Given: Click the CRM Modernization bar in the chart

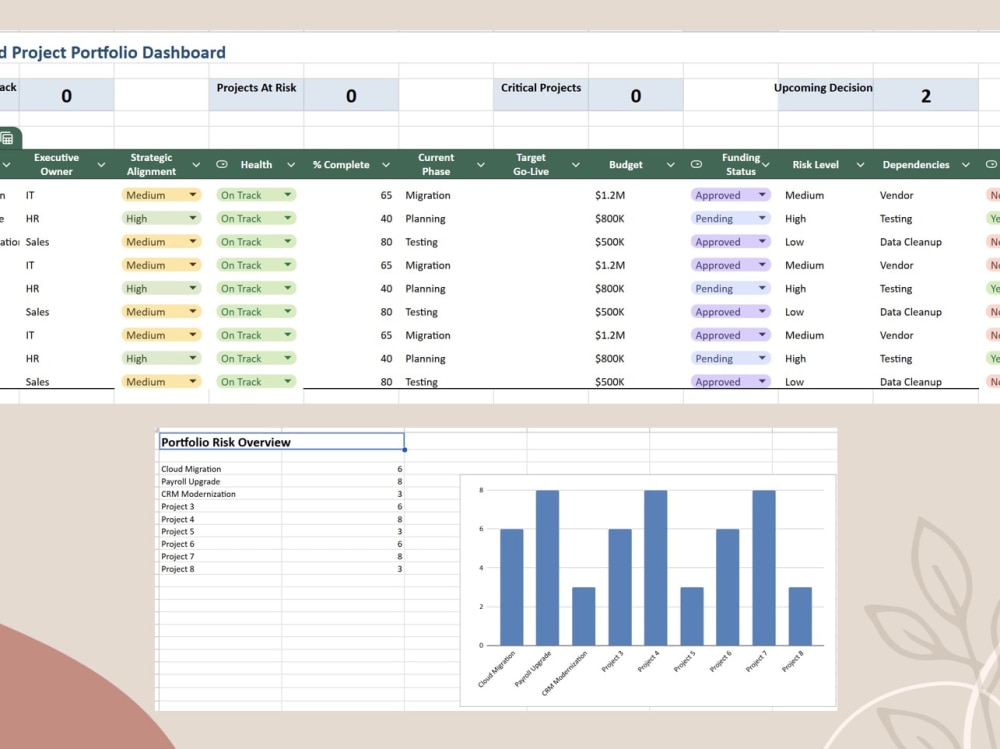Looking at the screenshot, I should (x=584, y=616).
